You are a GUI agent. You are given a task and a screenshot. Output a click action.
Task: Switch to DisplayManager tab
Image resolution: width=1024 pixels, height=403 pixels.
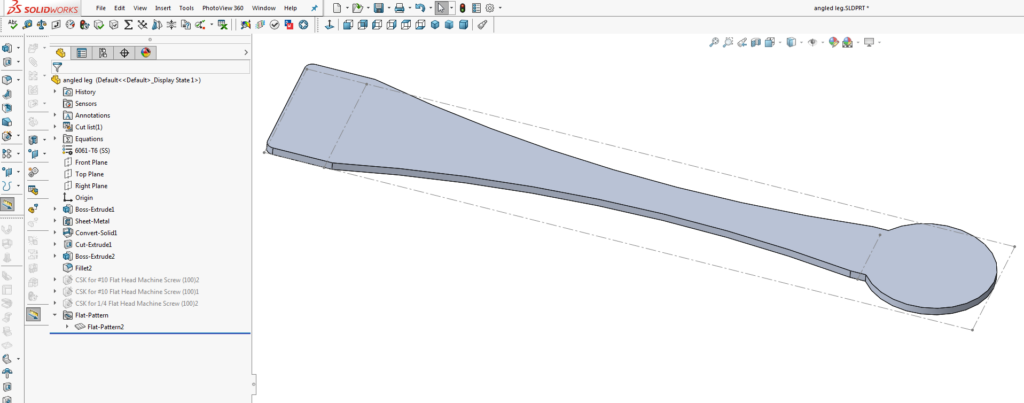[146, 53]
